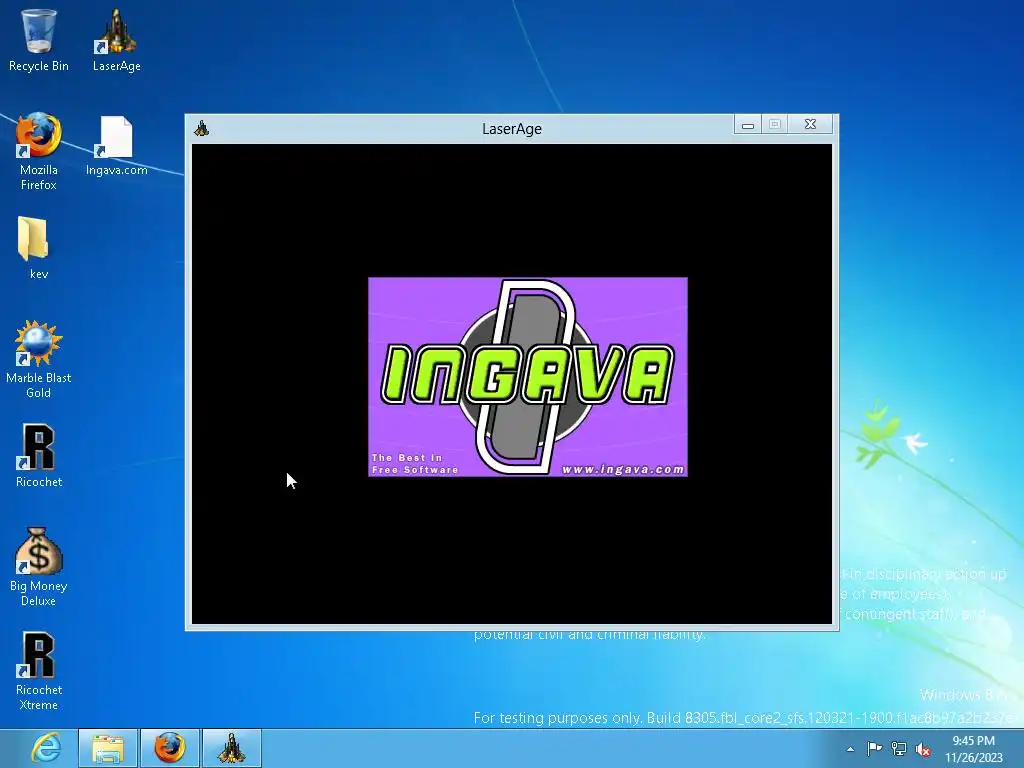1024x768 pixels.
Task: Click the www.ingava.com text on splash
Action: coord(622,469)
